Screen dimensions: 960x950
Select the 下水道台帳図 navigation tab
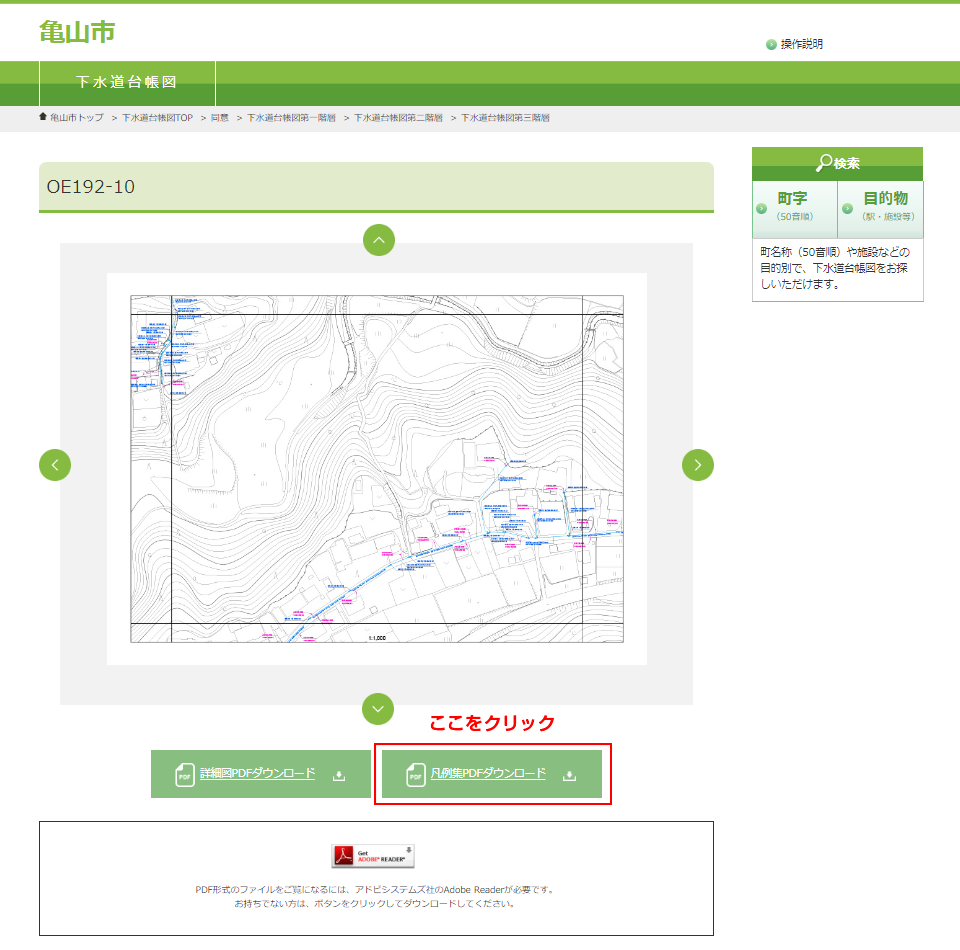[x=127, y=83]
